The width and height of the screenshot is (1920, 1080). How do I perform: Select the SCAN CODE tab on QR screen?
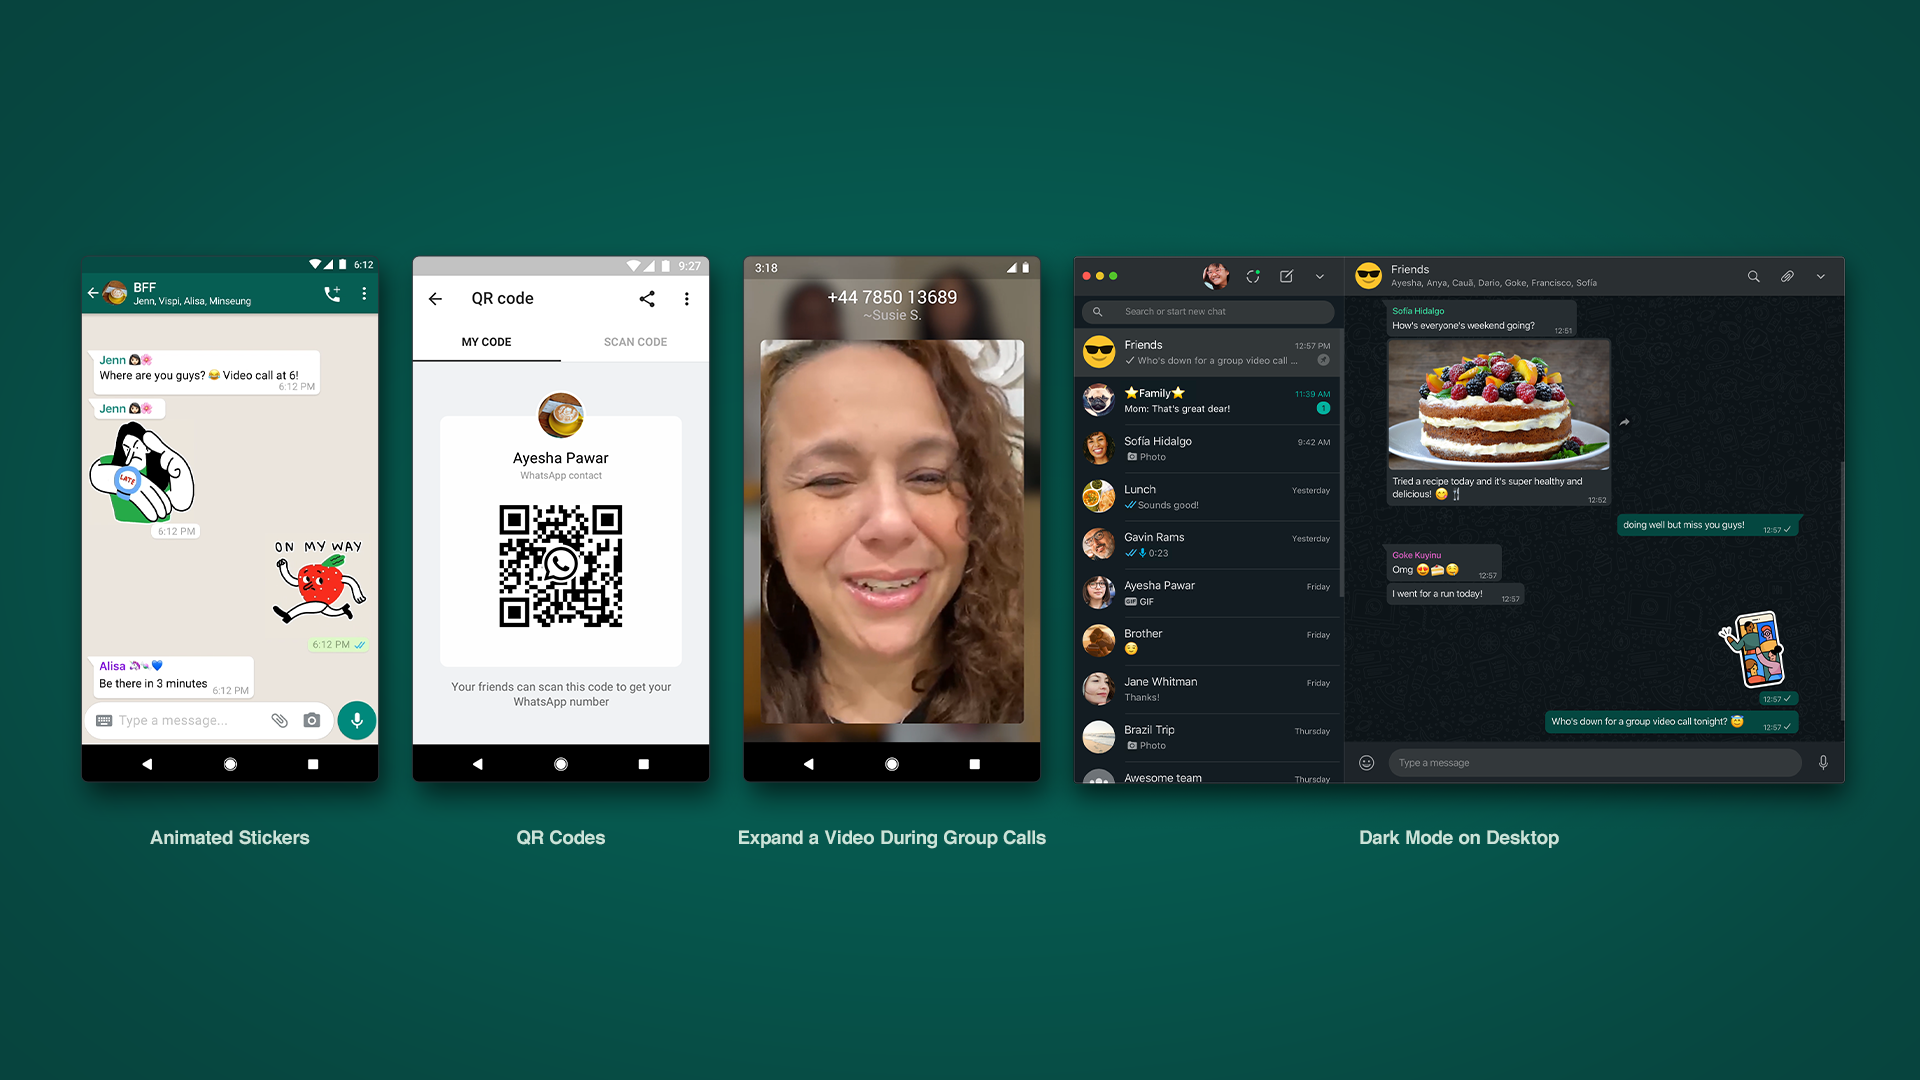coord(633,342)
